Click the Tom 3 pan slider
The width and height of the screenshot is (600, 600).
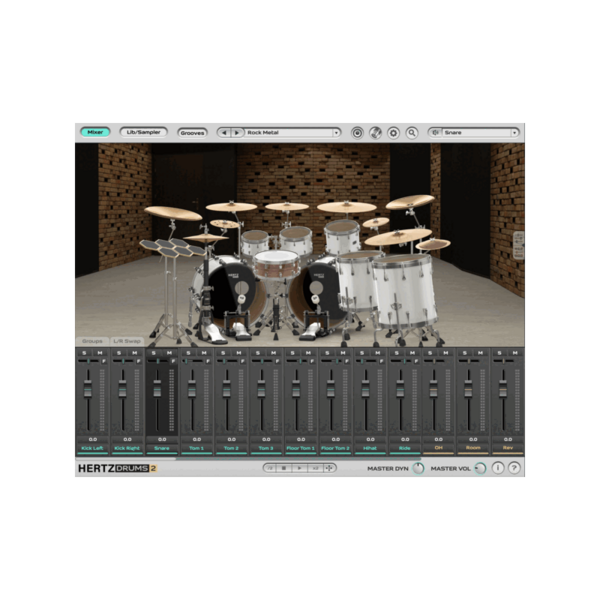(262, 361)
